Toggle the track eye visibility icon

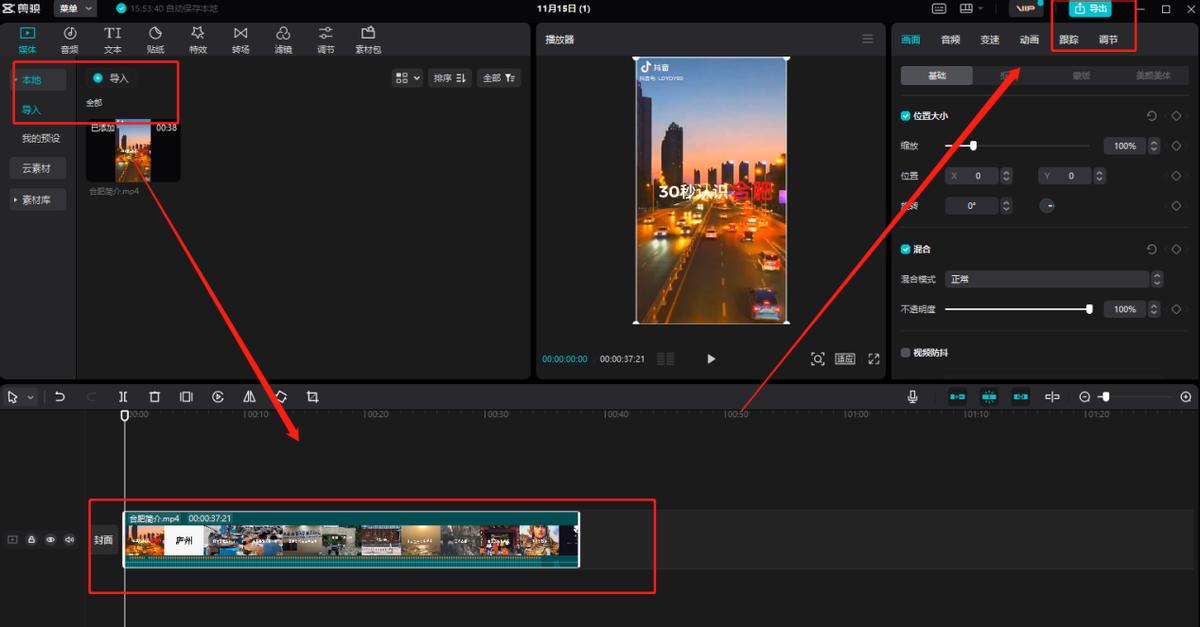(50, 540)
